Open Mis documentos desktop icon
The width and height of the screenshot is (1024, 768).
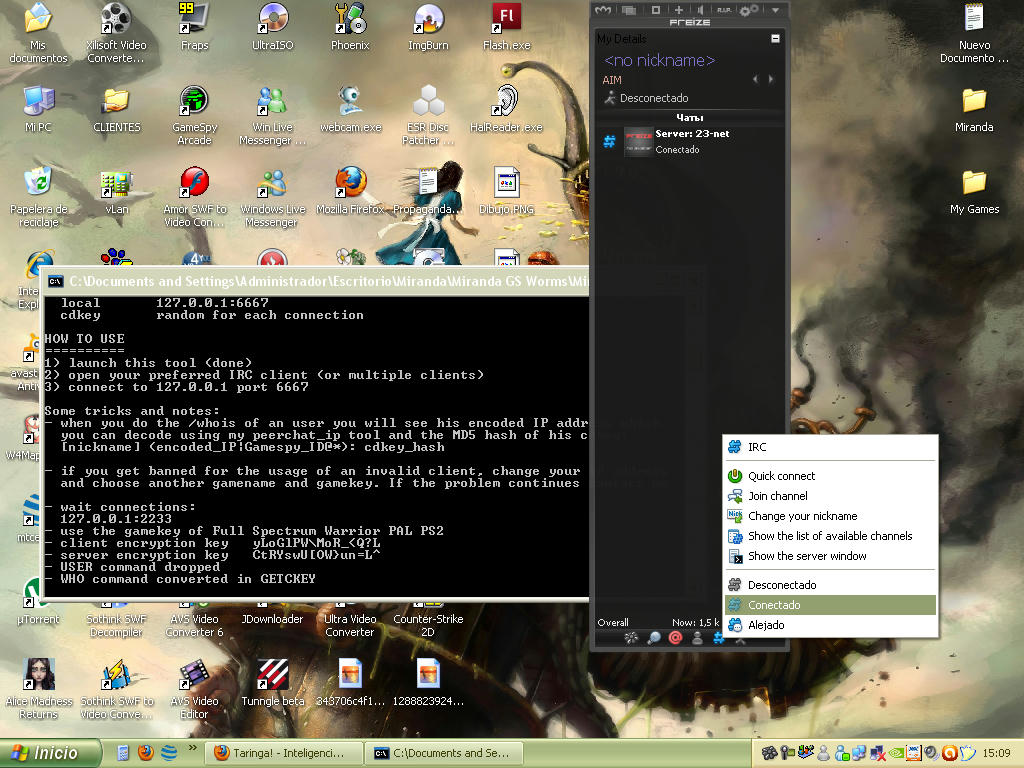click(x=38, y=33)
